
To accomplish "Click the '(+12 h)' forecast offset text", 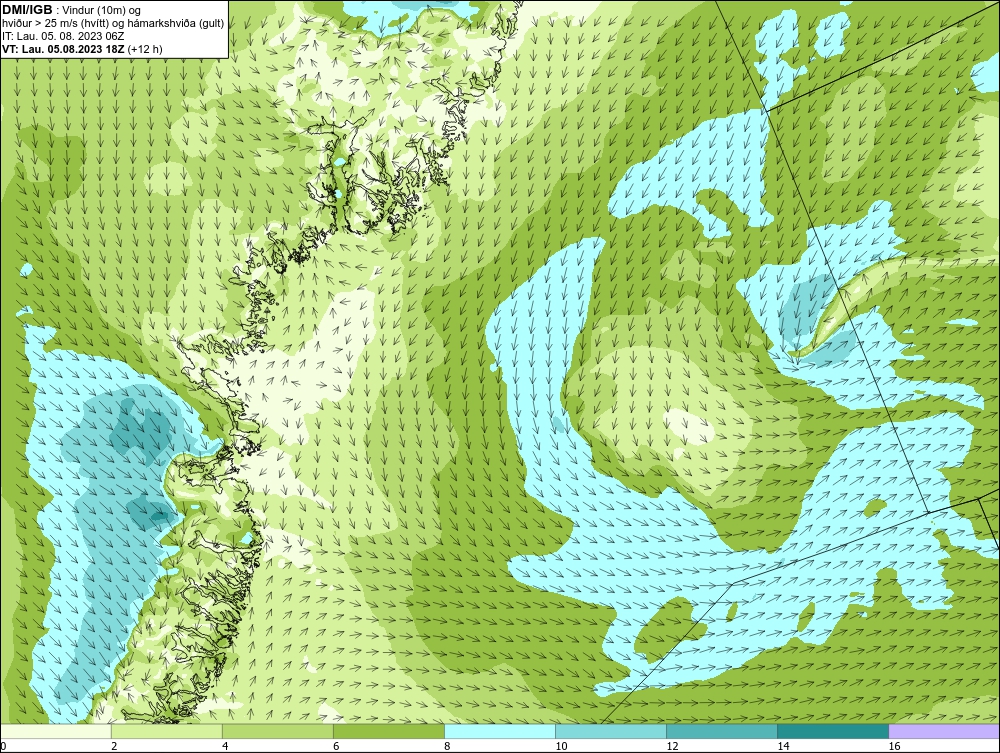I will 145,48.
